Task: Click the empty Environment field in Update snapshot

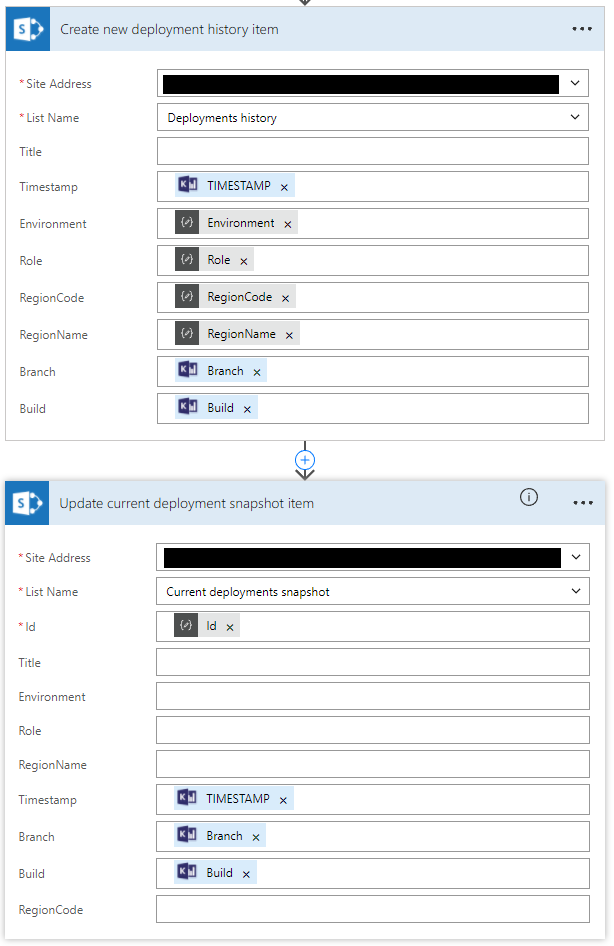Action: point(372,697)
